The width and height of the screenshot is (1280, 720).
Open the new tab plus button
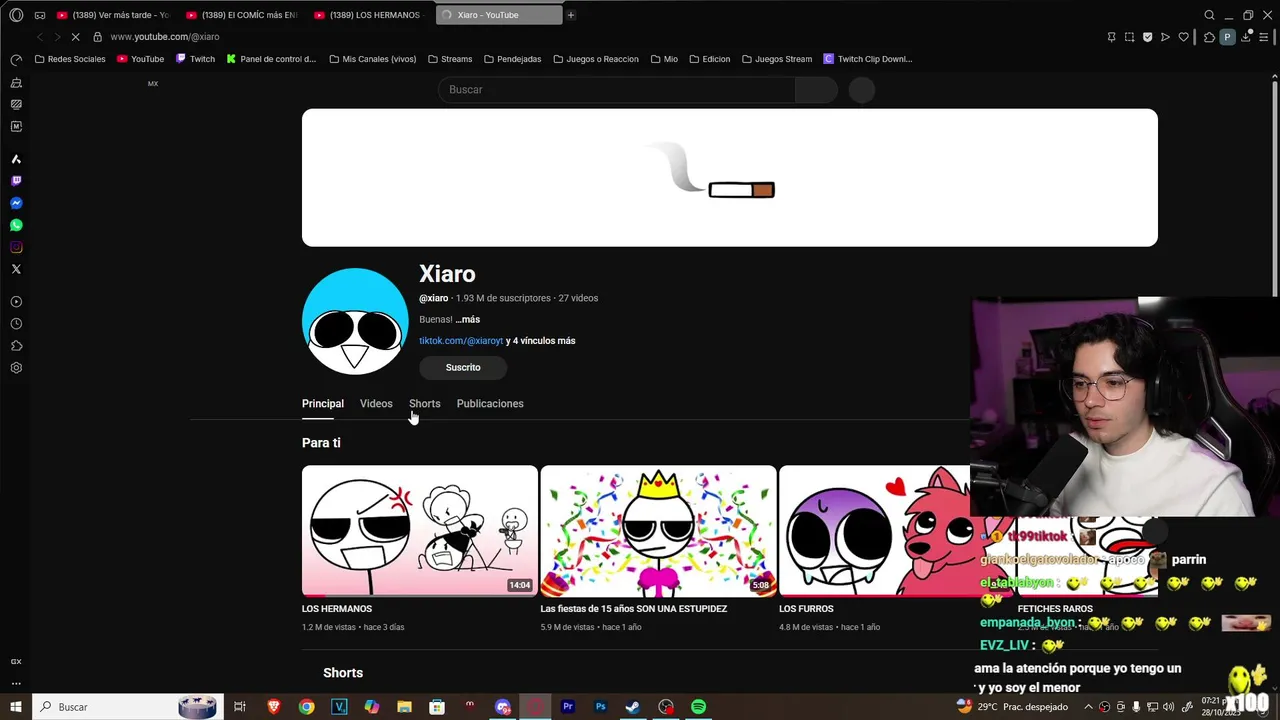571,15
